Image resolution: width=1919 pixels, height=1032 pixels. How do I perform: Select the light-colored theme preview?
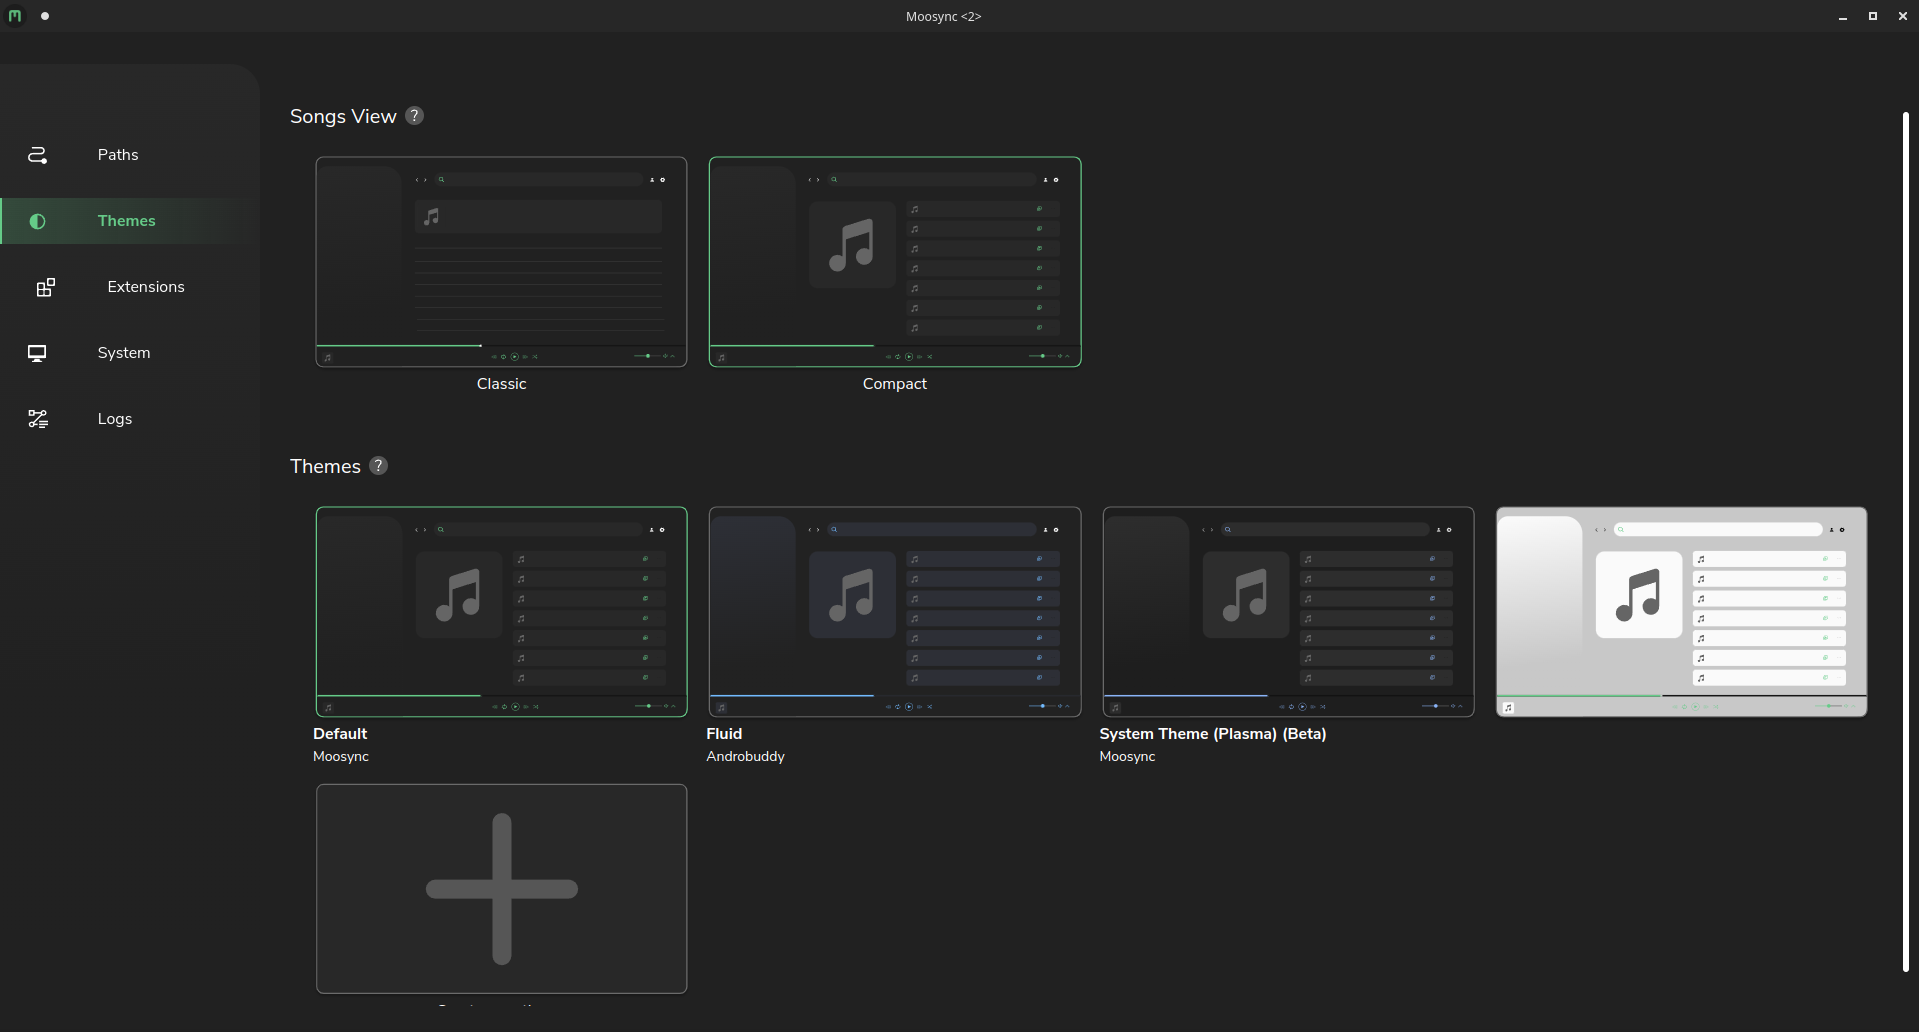coord(1681,612)
